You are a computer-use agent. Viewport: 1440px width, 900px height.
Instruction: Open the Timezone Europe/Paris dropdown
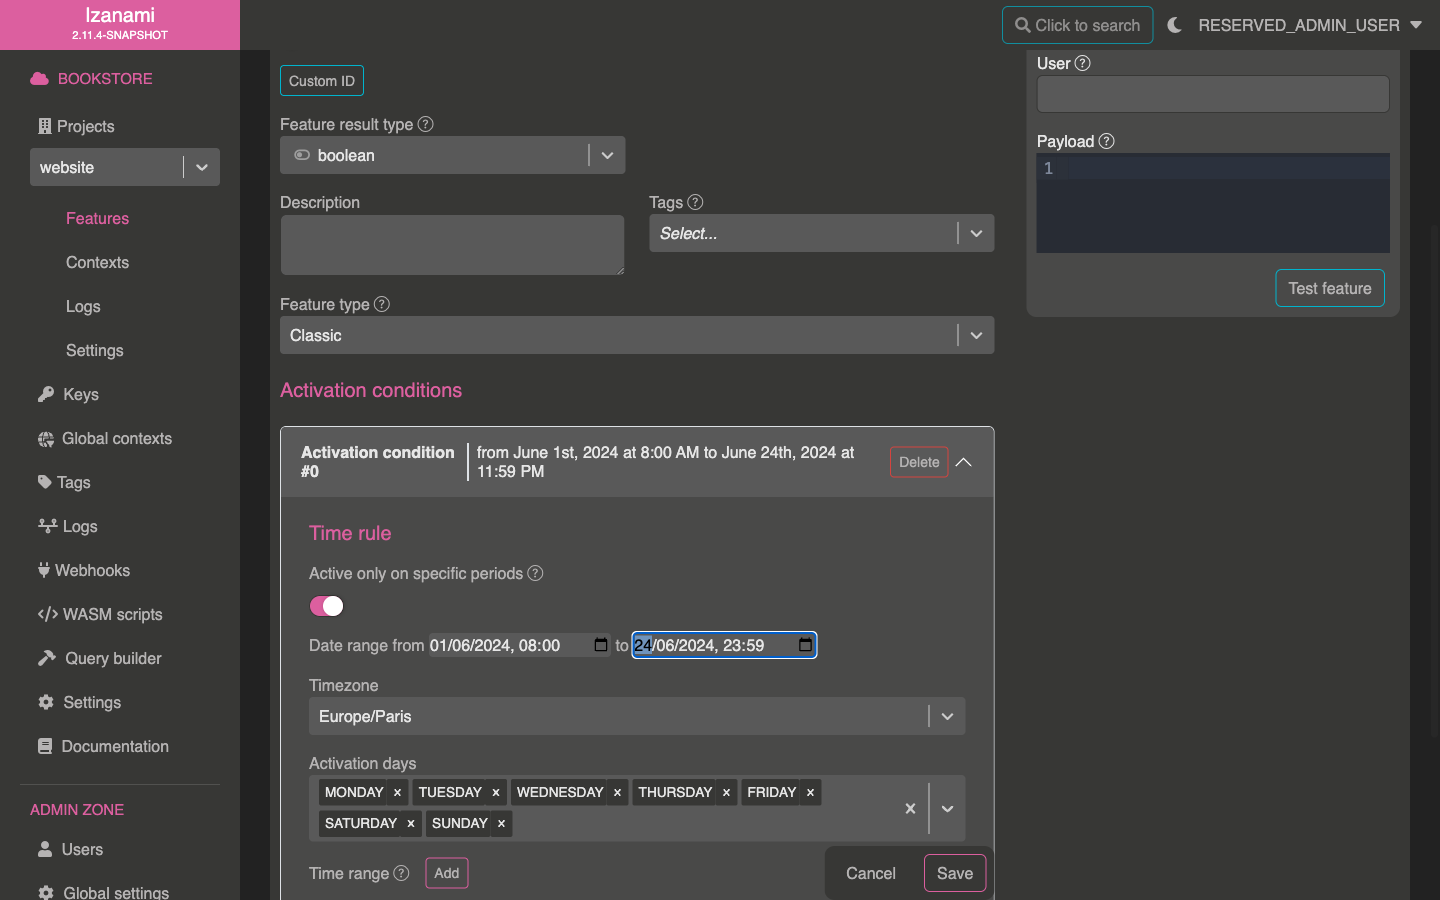[947, 716]
